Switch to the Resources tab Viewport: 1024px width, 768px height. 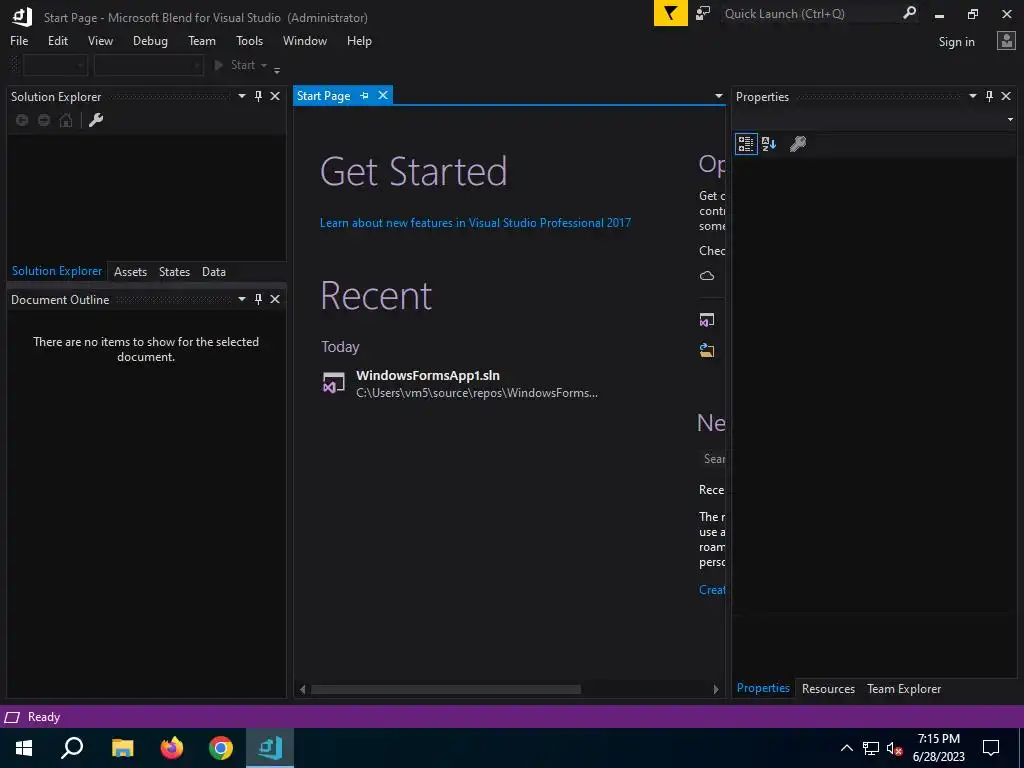click(828, 689)
